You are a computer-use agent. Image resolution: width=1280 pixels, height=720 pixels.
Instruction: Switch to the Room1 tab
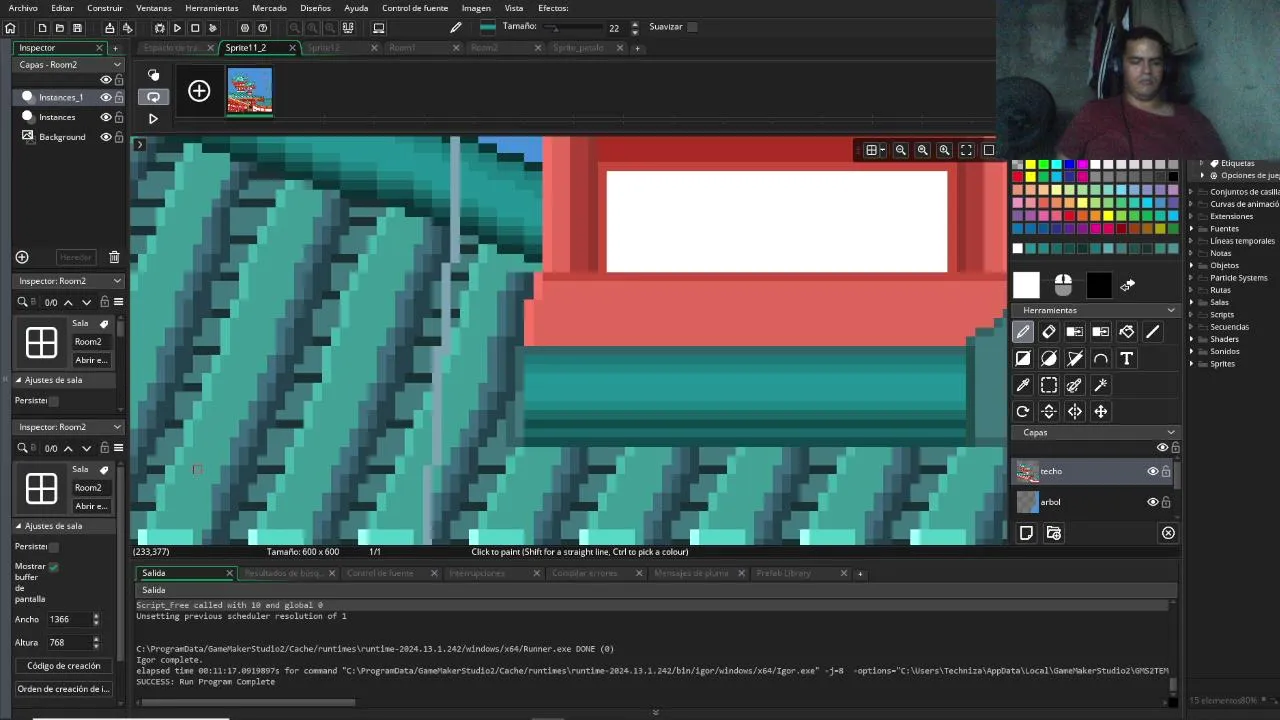tap(403, 48)
